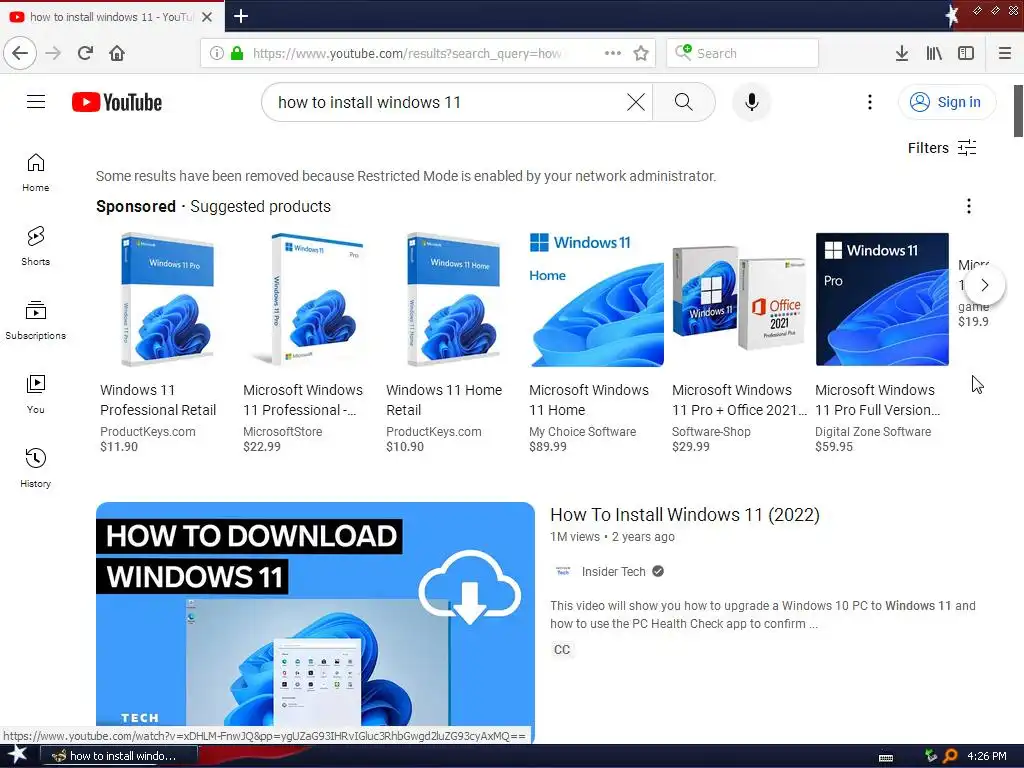The height and width of the screenshot is (768, 1024).
Task: Open the downloads arrow icon
Action: click(902, 53)
